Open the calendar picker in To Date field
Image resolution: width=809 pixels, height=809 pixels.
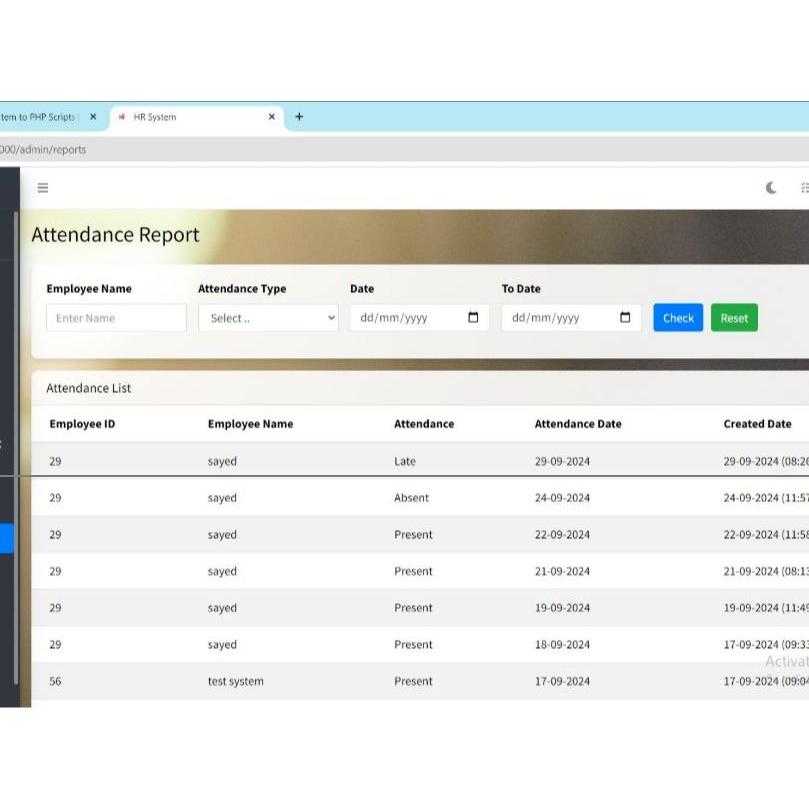click(625, 318)
